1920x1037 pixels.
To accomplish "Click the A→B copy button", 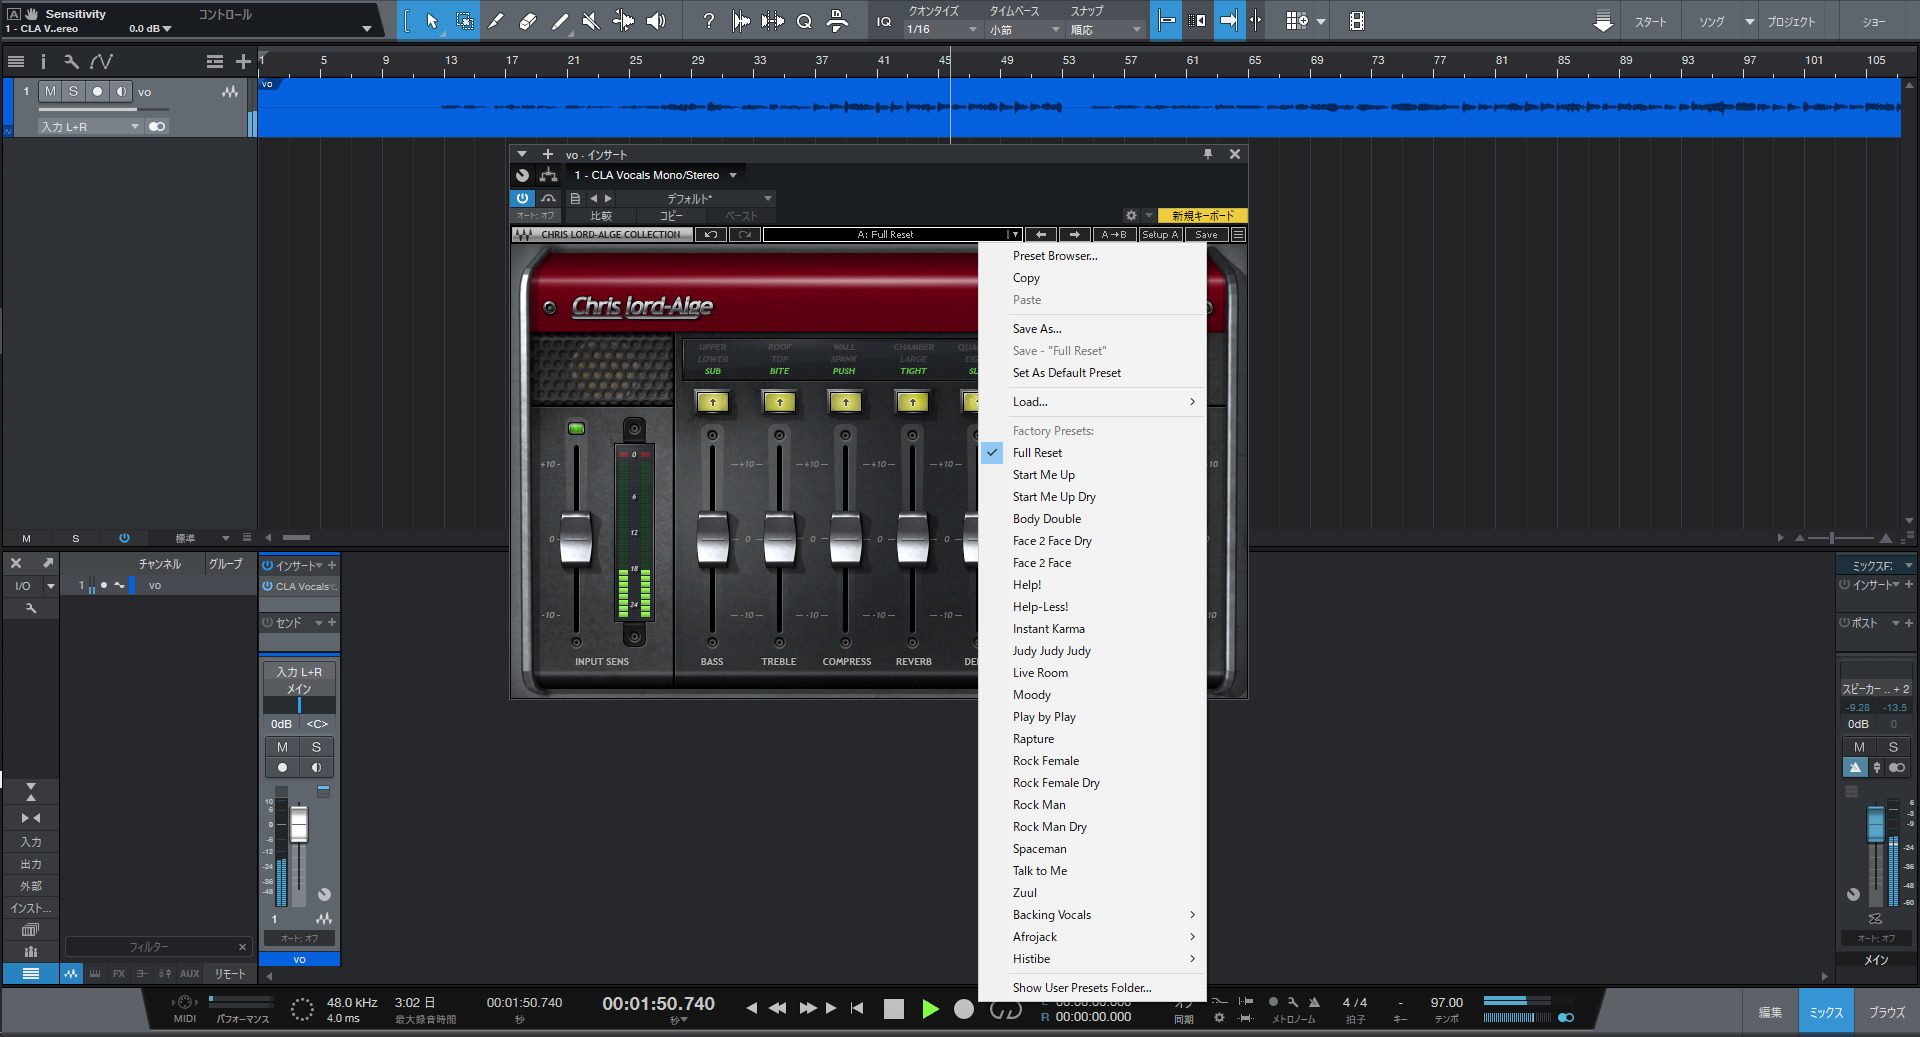I will [x=1114, y=235].
